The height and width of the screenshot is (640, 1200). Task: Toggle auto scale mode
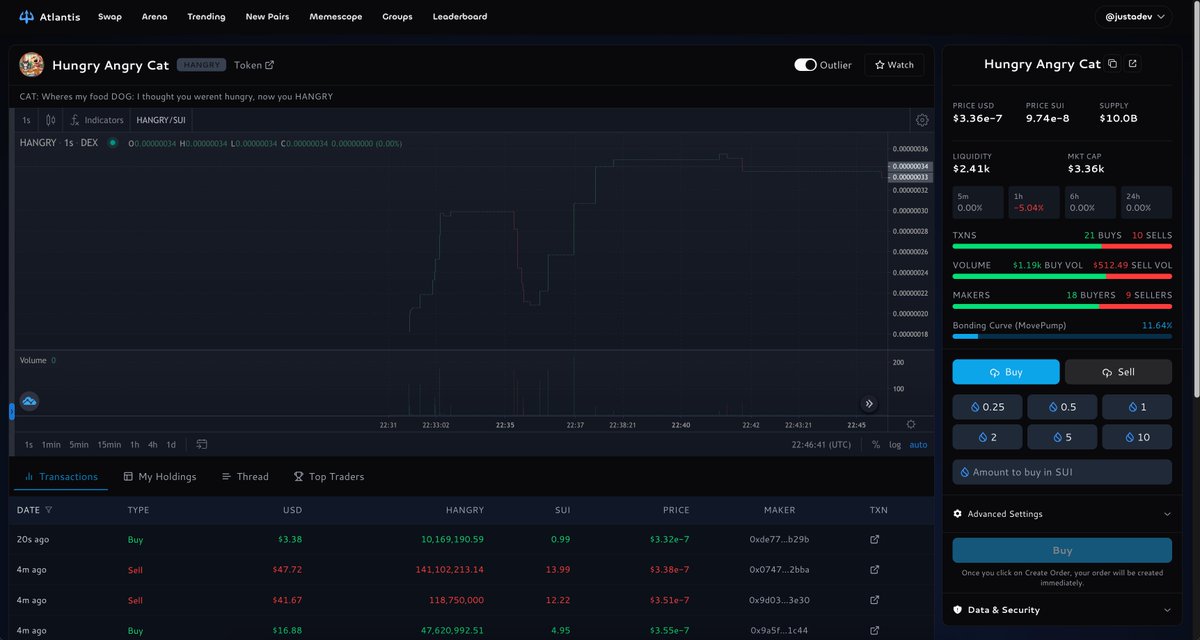[918, 445]
